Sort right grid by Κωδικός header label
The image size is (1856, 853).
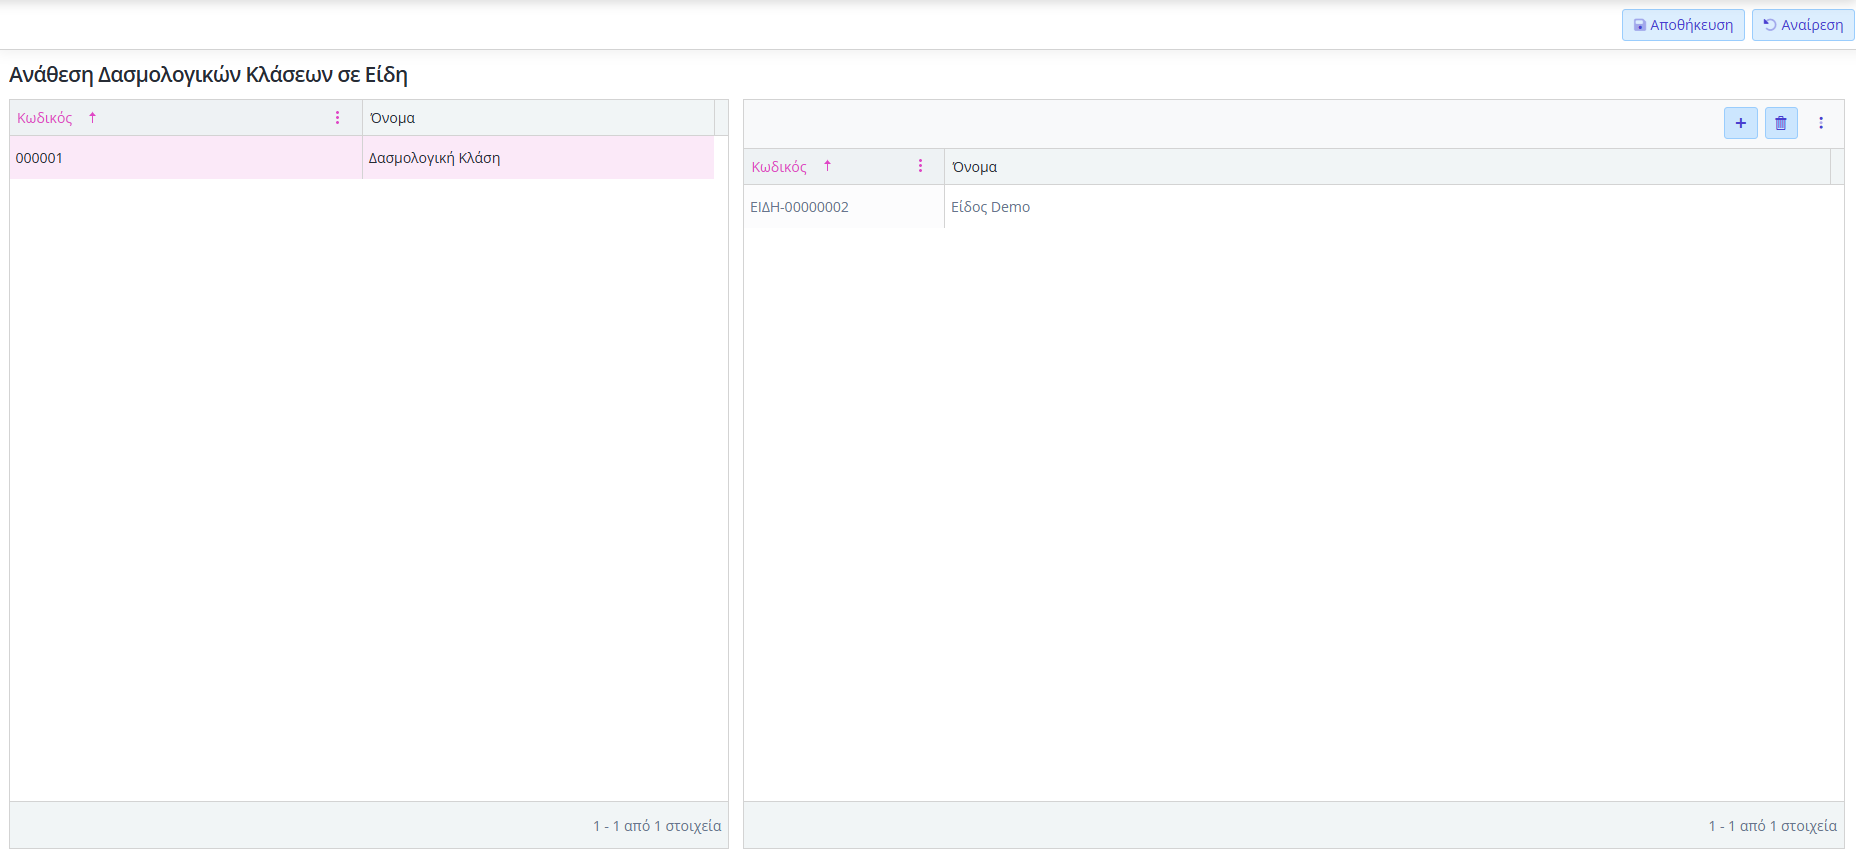pyautogui.click(x=779, y=167)
